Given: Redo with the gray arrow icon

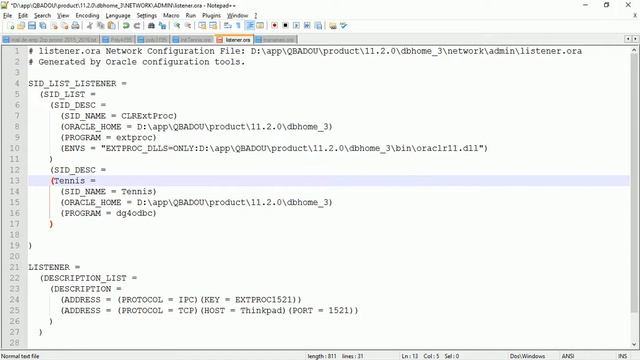Looking at the screenshot, I should pyautogui.click(x=137, y=26).
